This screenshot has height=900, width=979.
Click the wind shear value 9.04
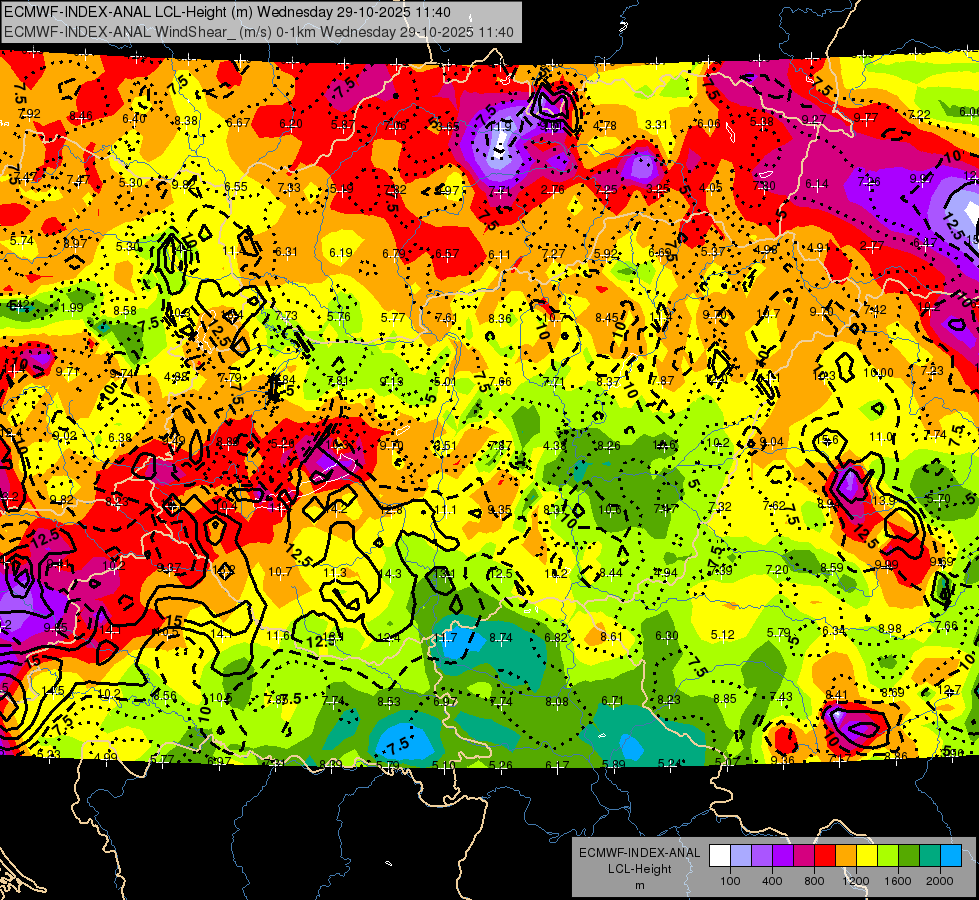coord(772,442)
